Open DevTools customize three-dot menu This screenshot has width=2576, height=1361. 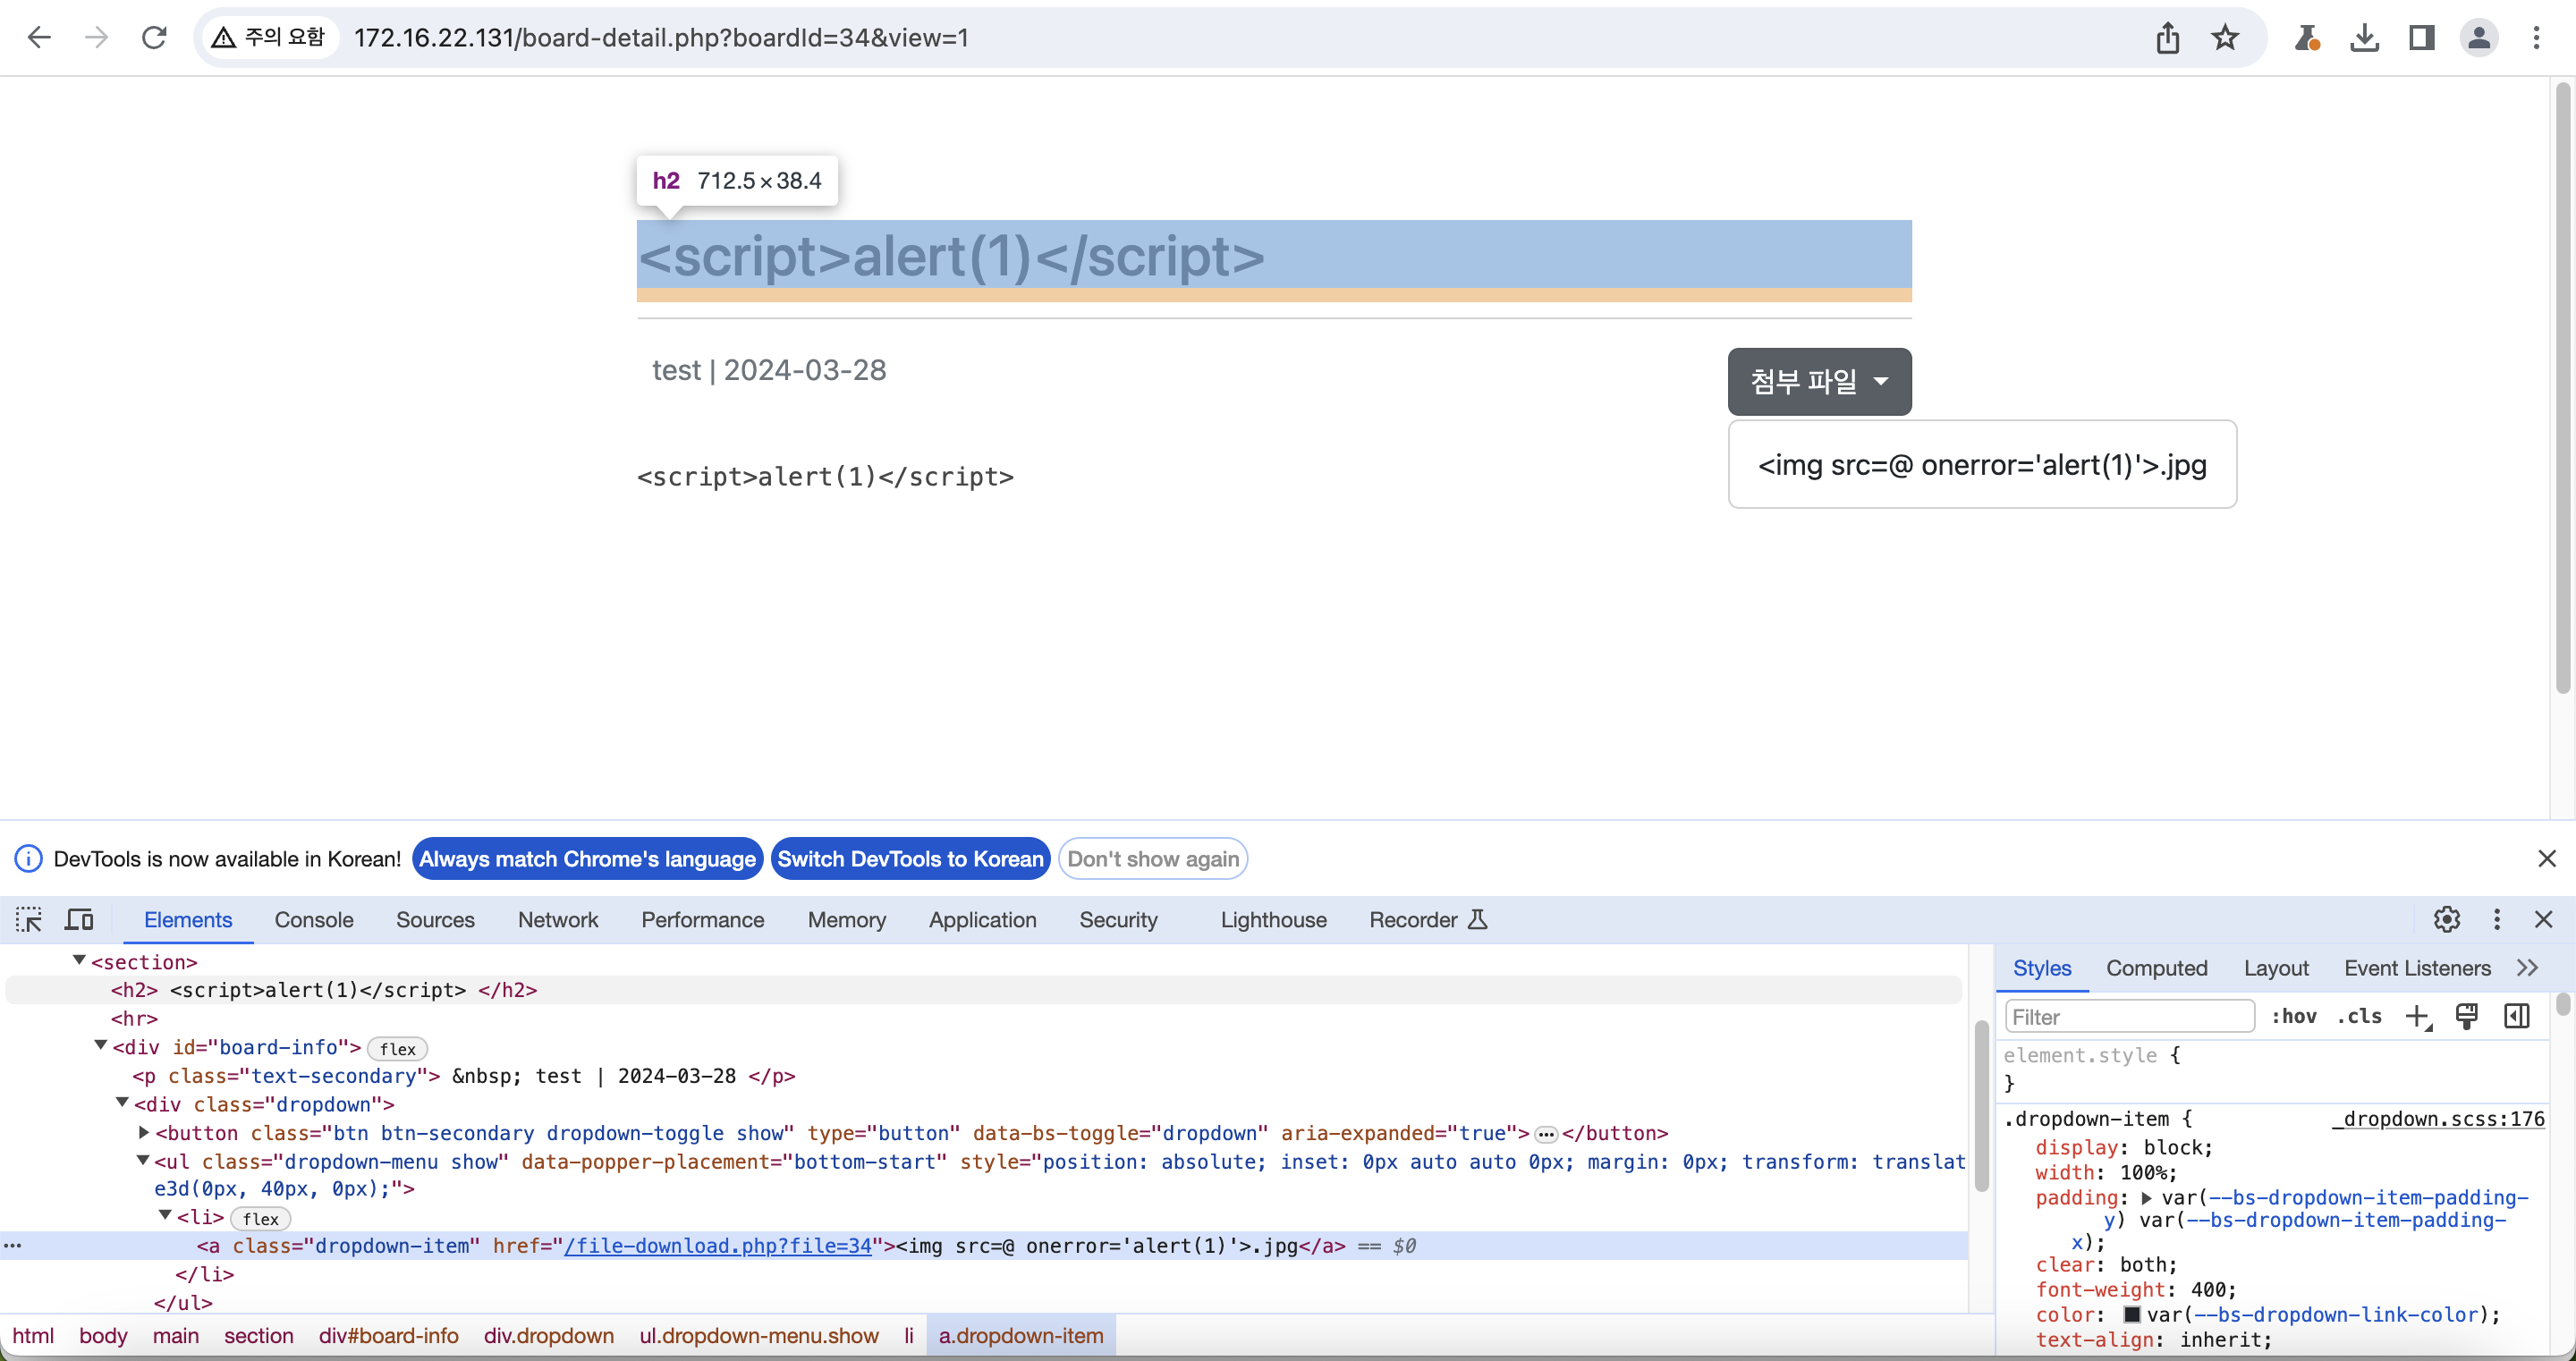(2496, 919)
